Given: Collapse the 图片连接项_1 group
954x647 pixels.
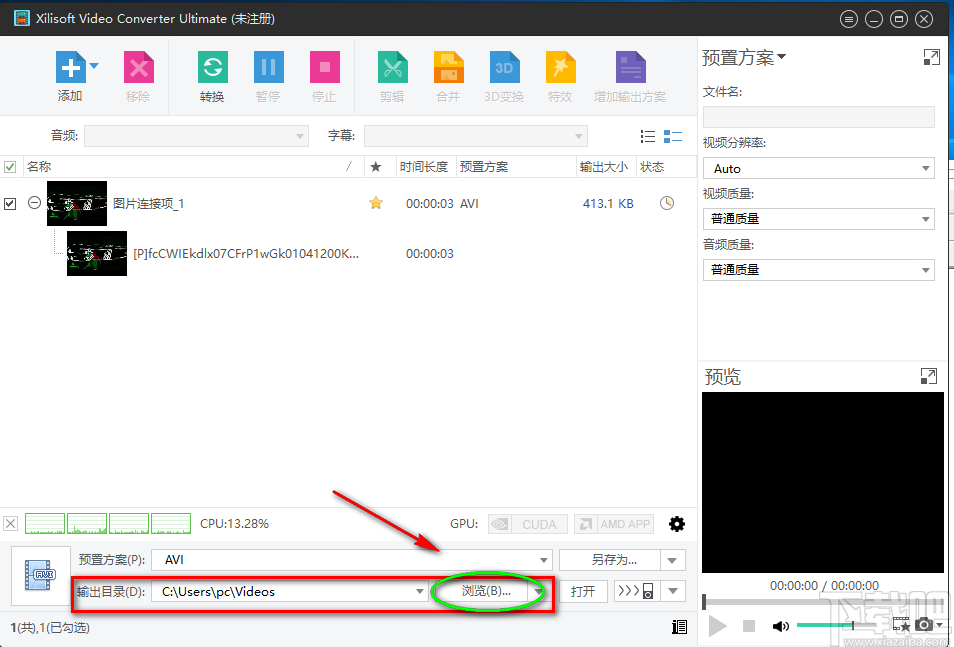Looking at the screenshot, I should (x=35, y=203).
